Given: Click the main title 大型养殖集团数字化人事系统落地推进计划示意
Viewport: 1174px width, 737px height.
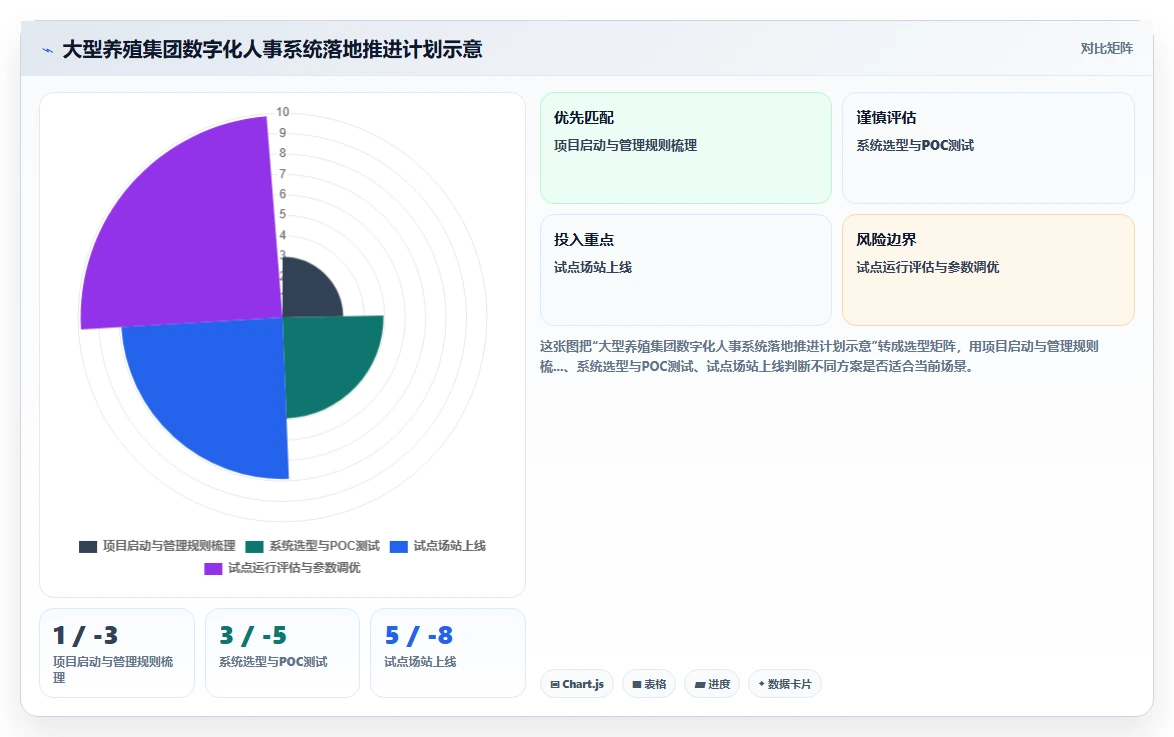Looking at the screenshot, I should click(272, 49).
